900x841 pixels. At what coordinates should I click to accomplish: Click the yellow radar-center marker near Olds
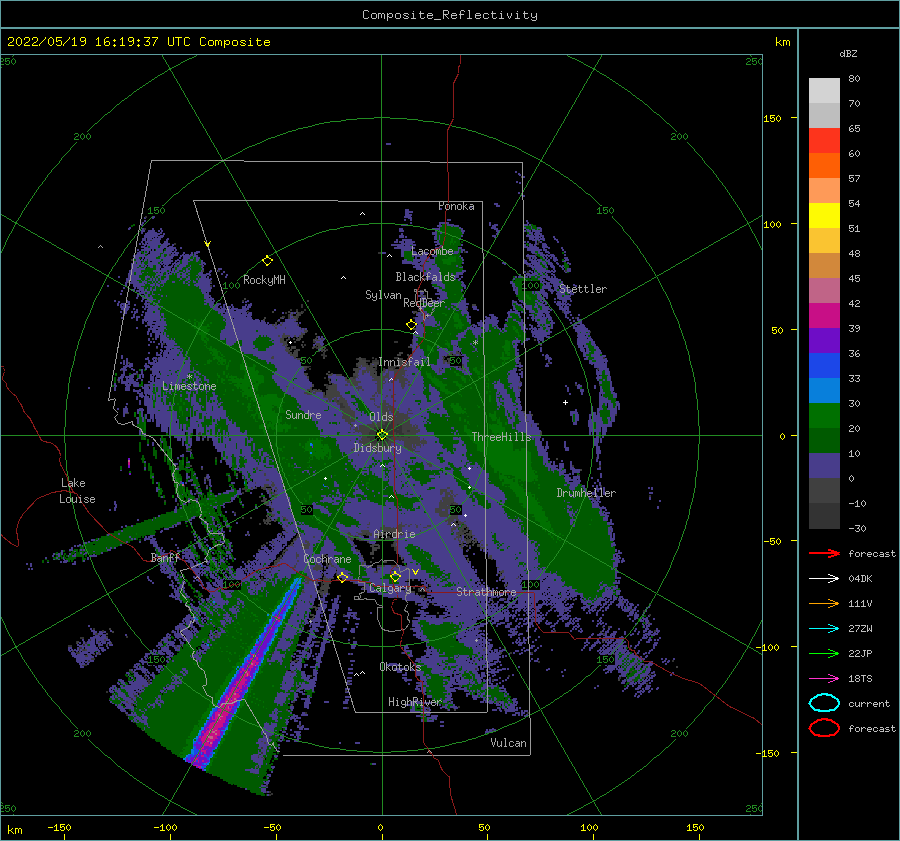(x=382, y=435)
